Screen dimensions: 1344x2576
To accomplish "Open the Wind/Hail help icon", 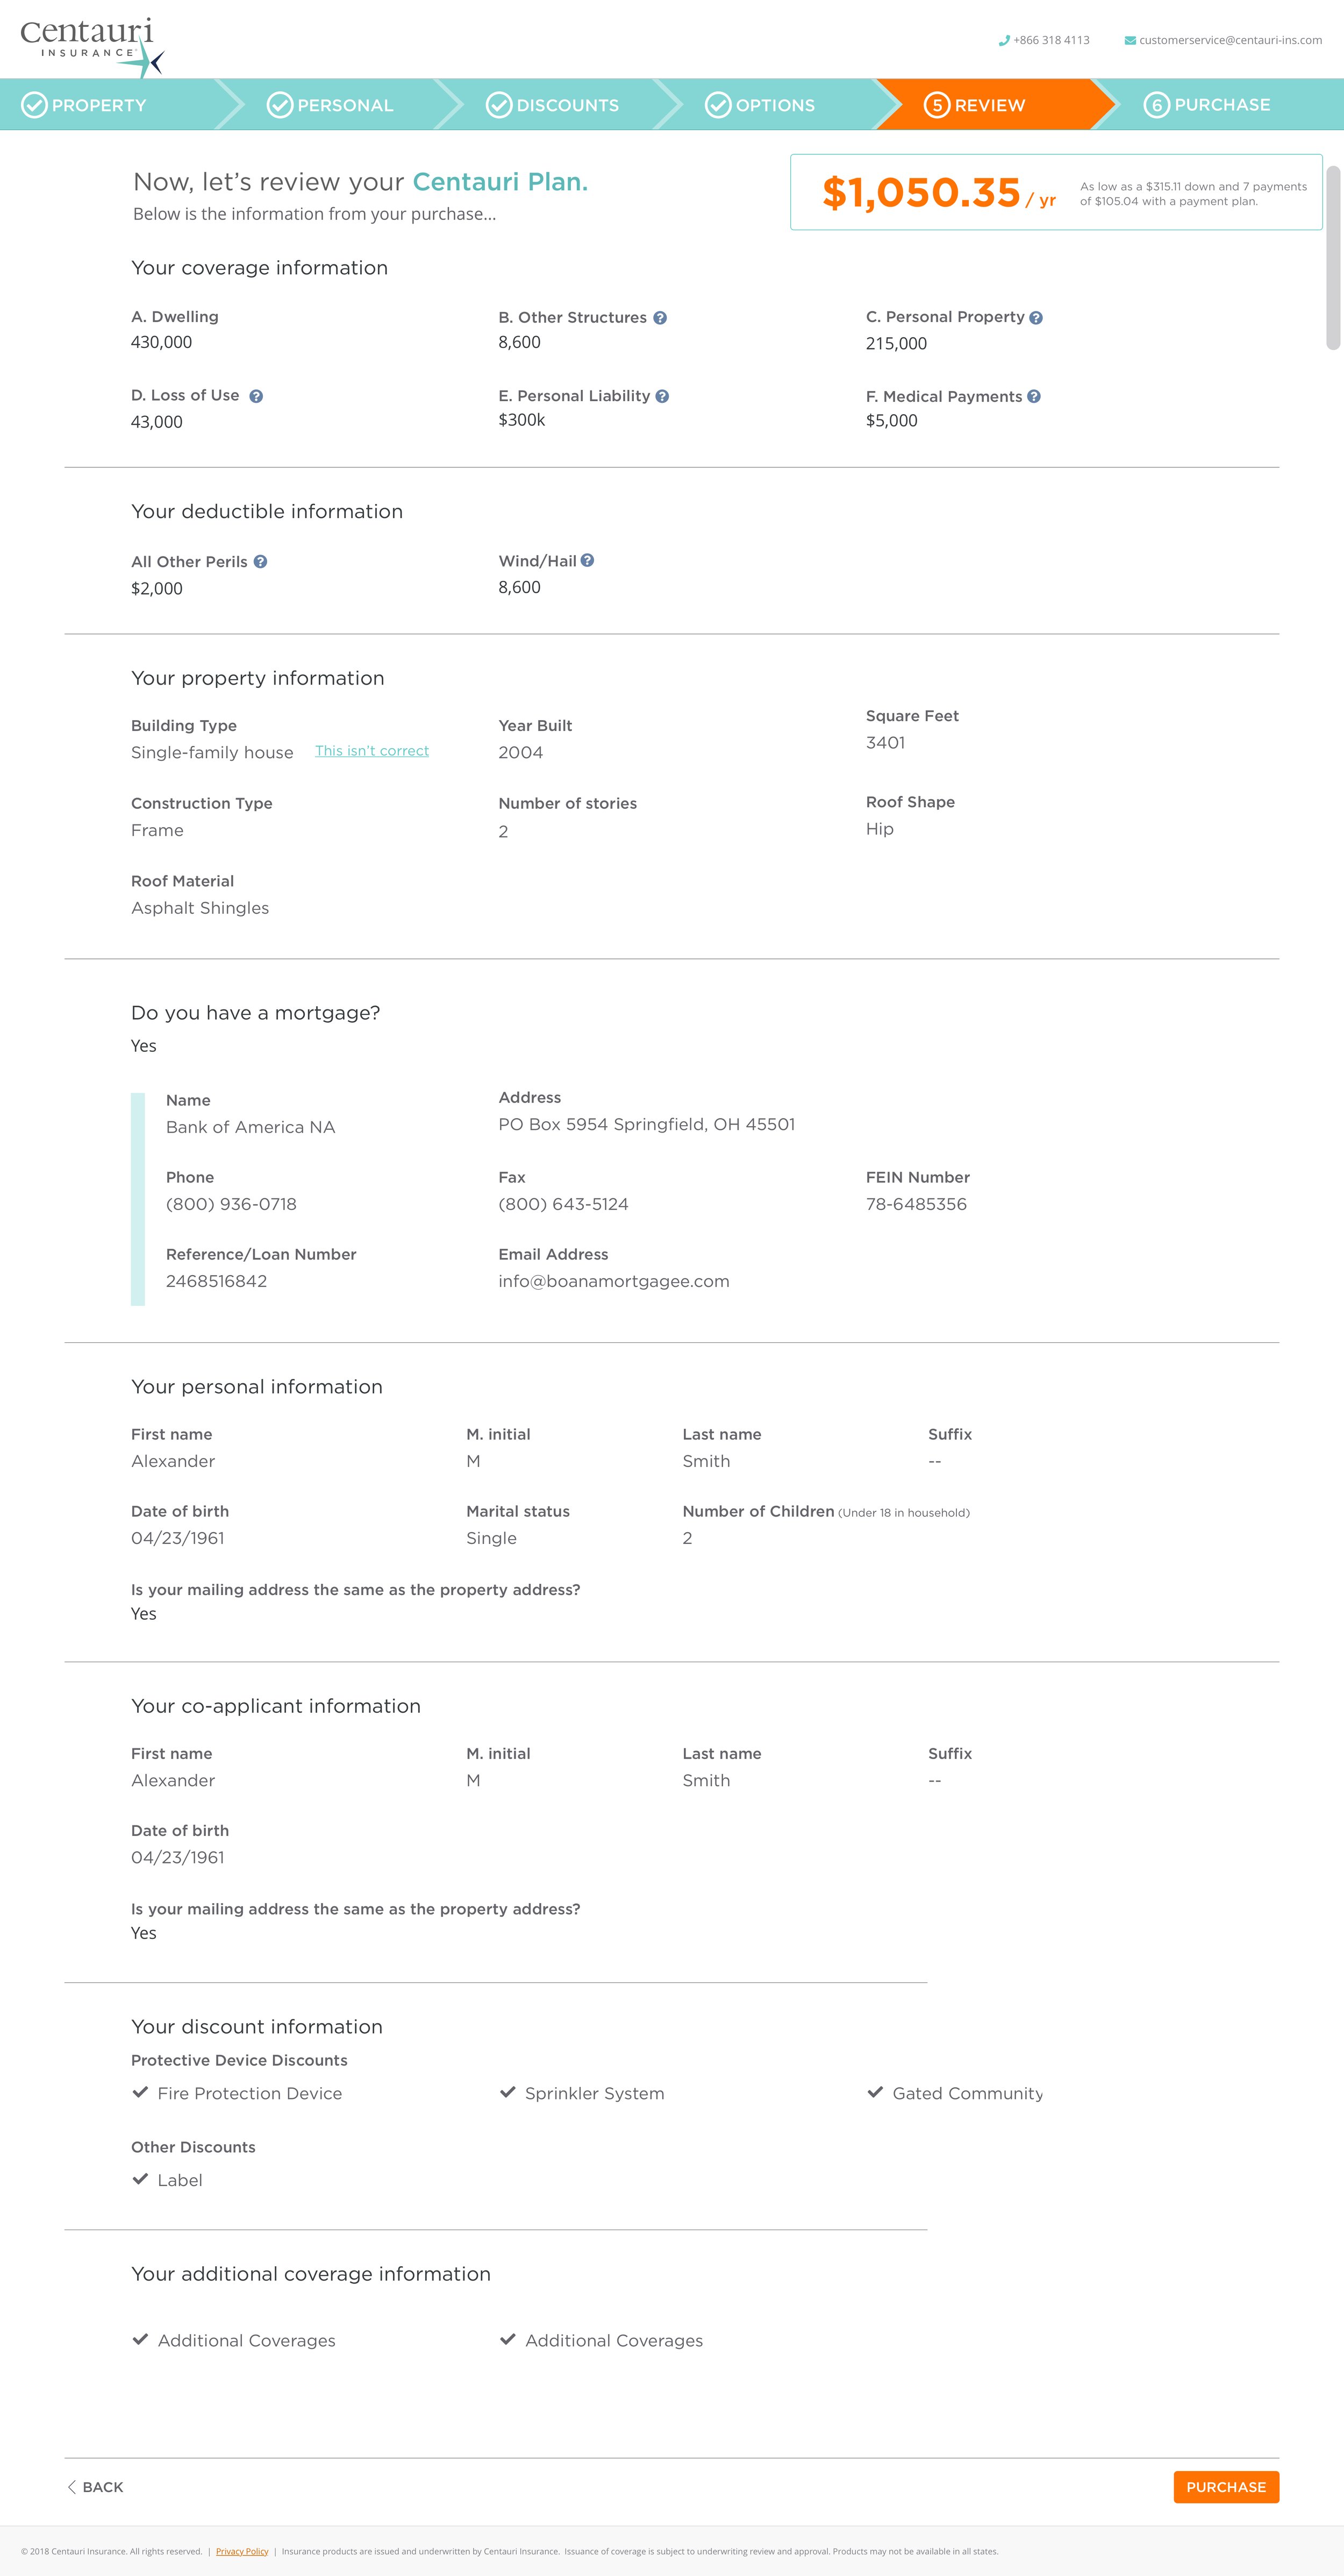I will pyautogui.click(x=587, y=561).
